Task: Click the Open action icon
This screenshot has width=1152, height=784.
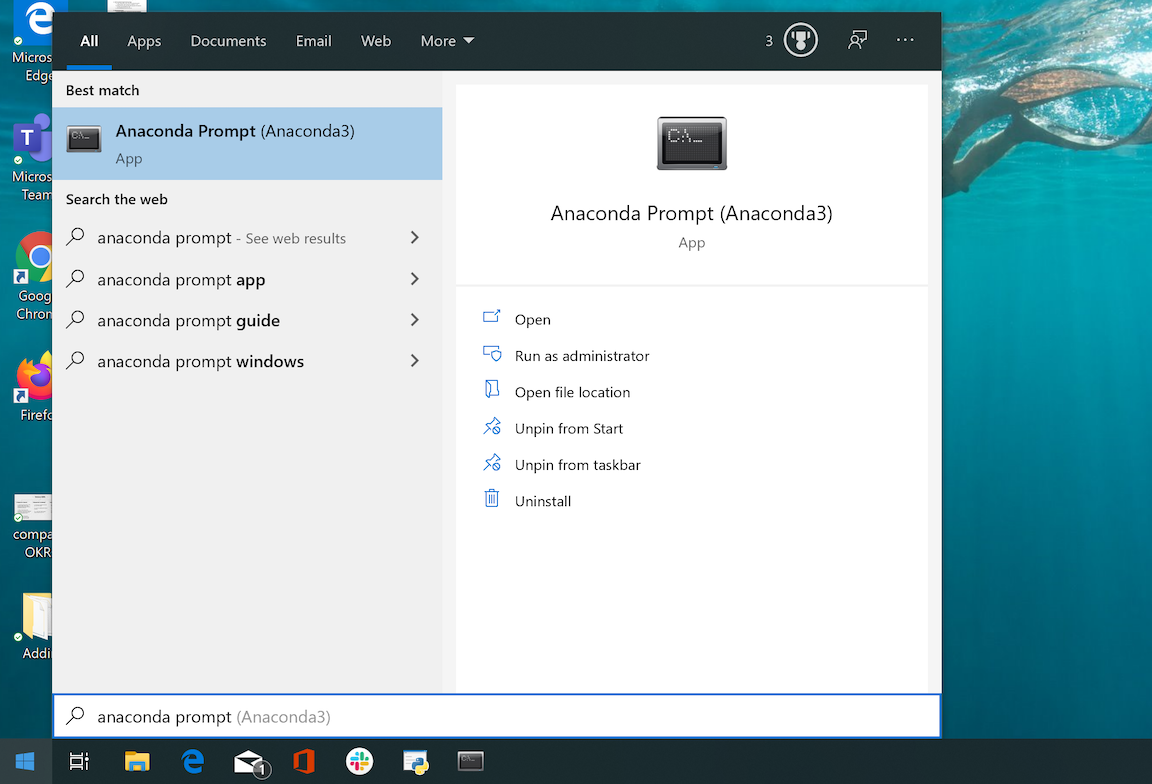Action: point(492,317)
